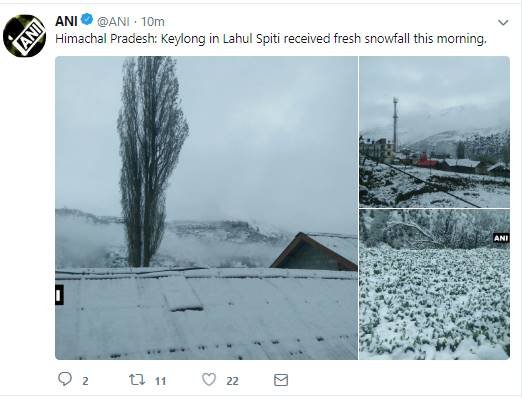The width and height of the screenshot is (522, 398).
Task: Click the reply count 2
Action: [85, 381]
